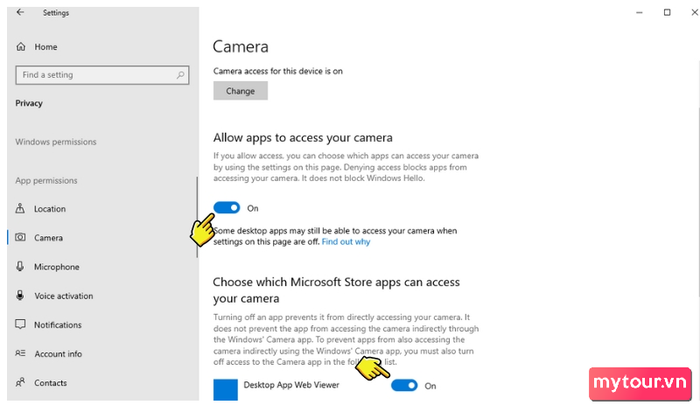Click the search magnifier icon
The image size is (700, 411).
[180, 75]
